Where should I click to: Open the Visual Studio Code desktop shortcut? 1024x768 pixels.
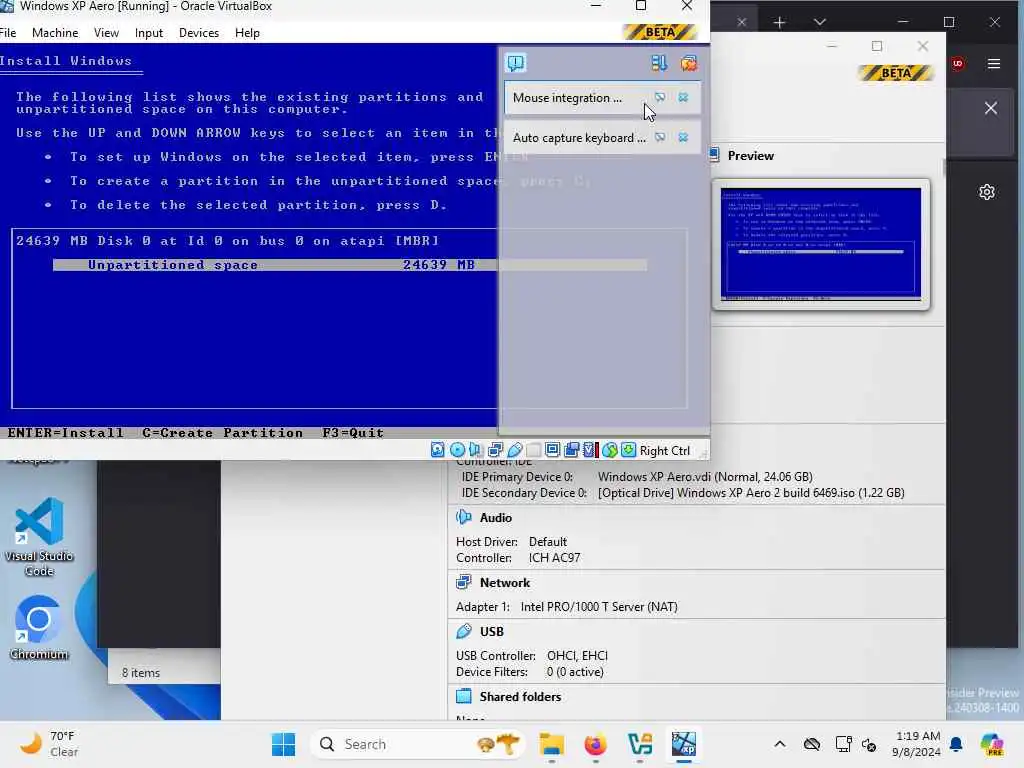(x=39, y=537)
